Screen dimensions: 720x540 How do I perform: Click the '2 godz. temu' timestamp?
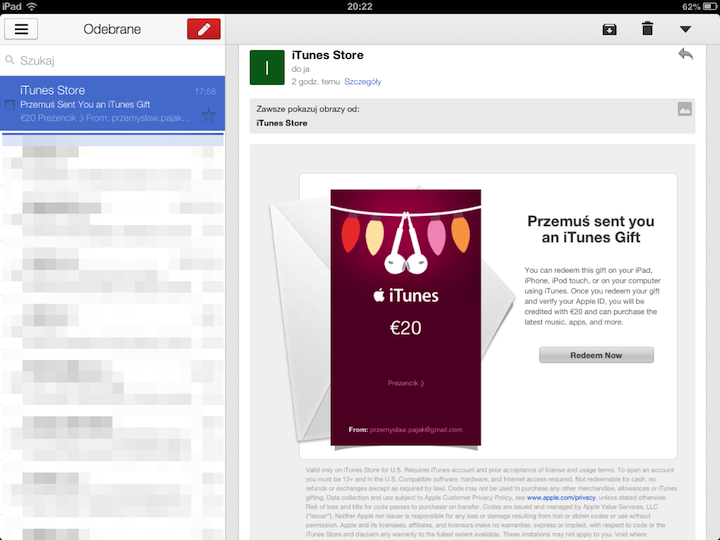315,82
